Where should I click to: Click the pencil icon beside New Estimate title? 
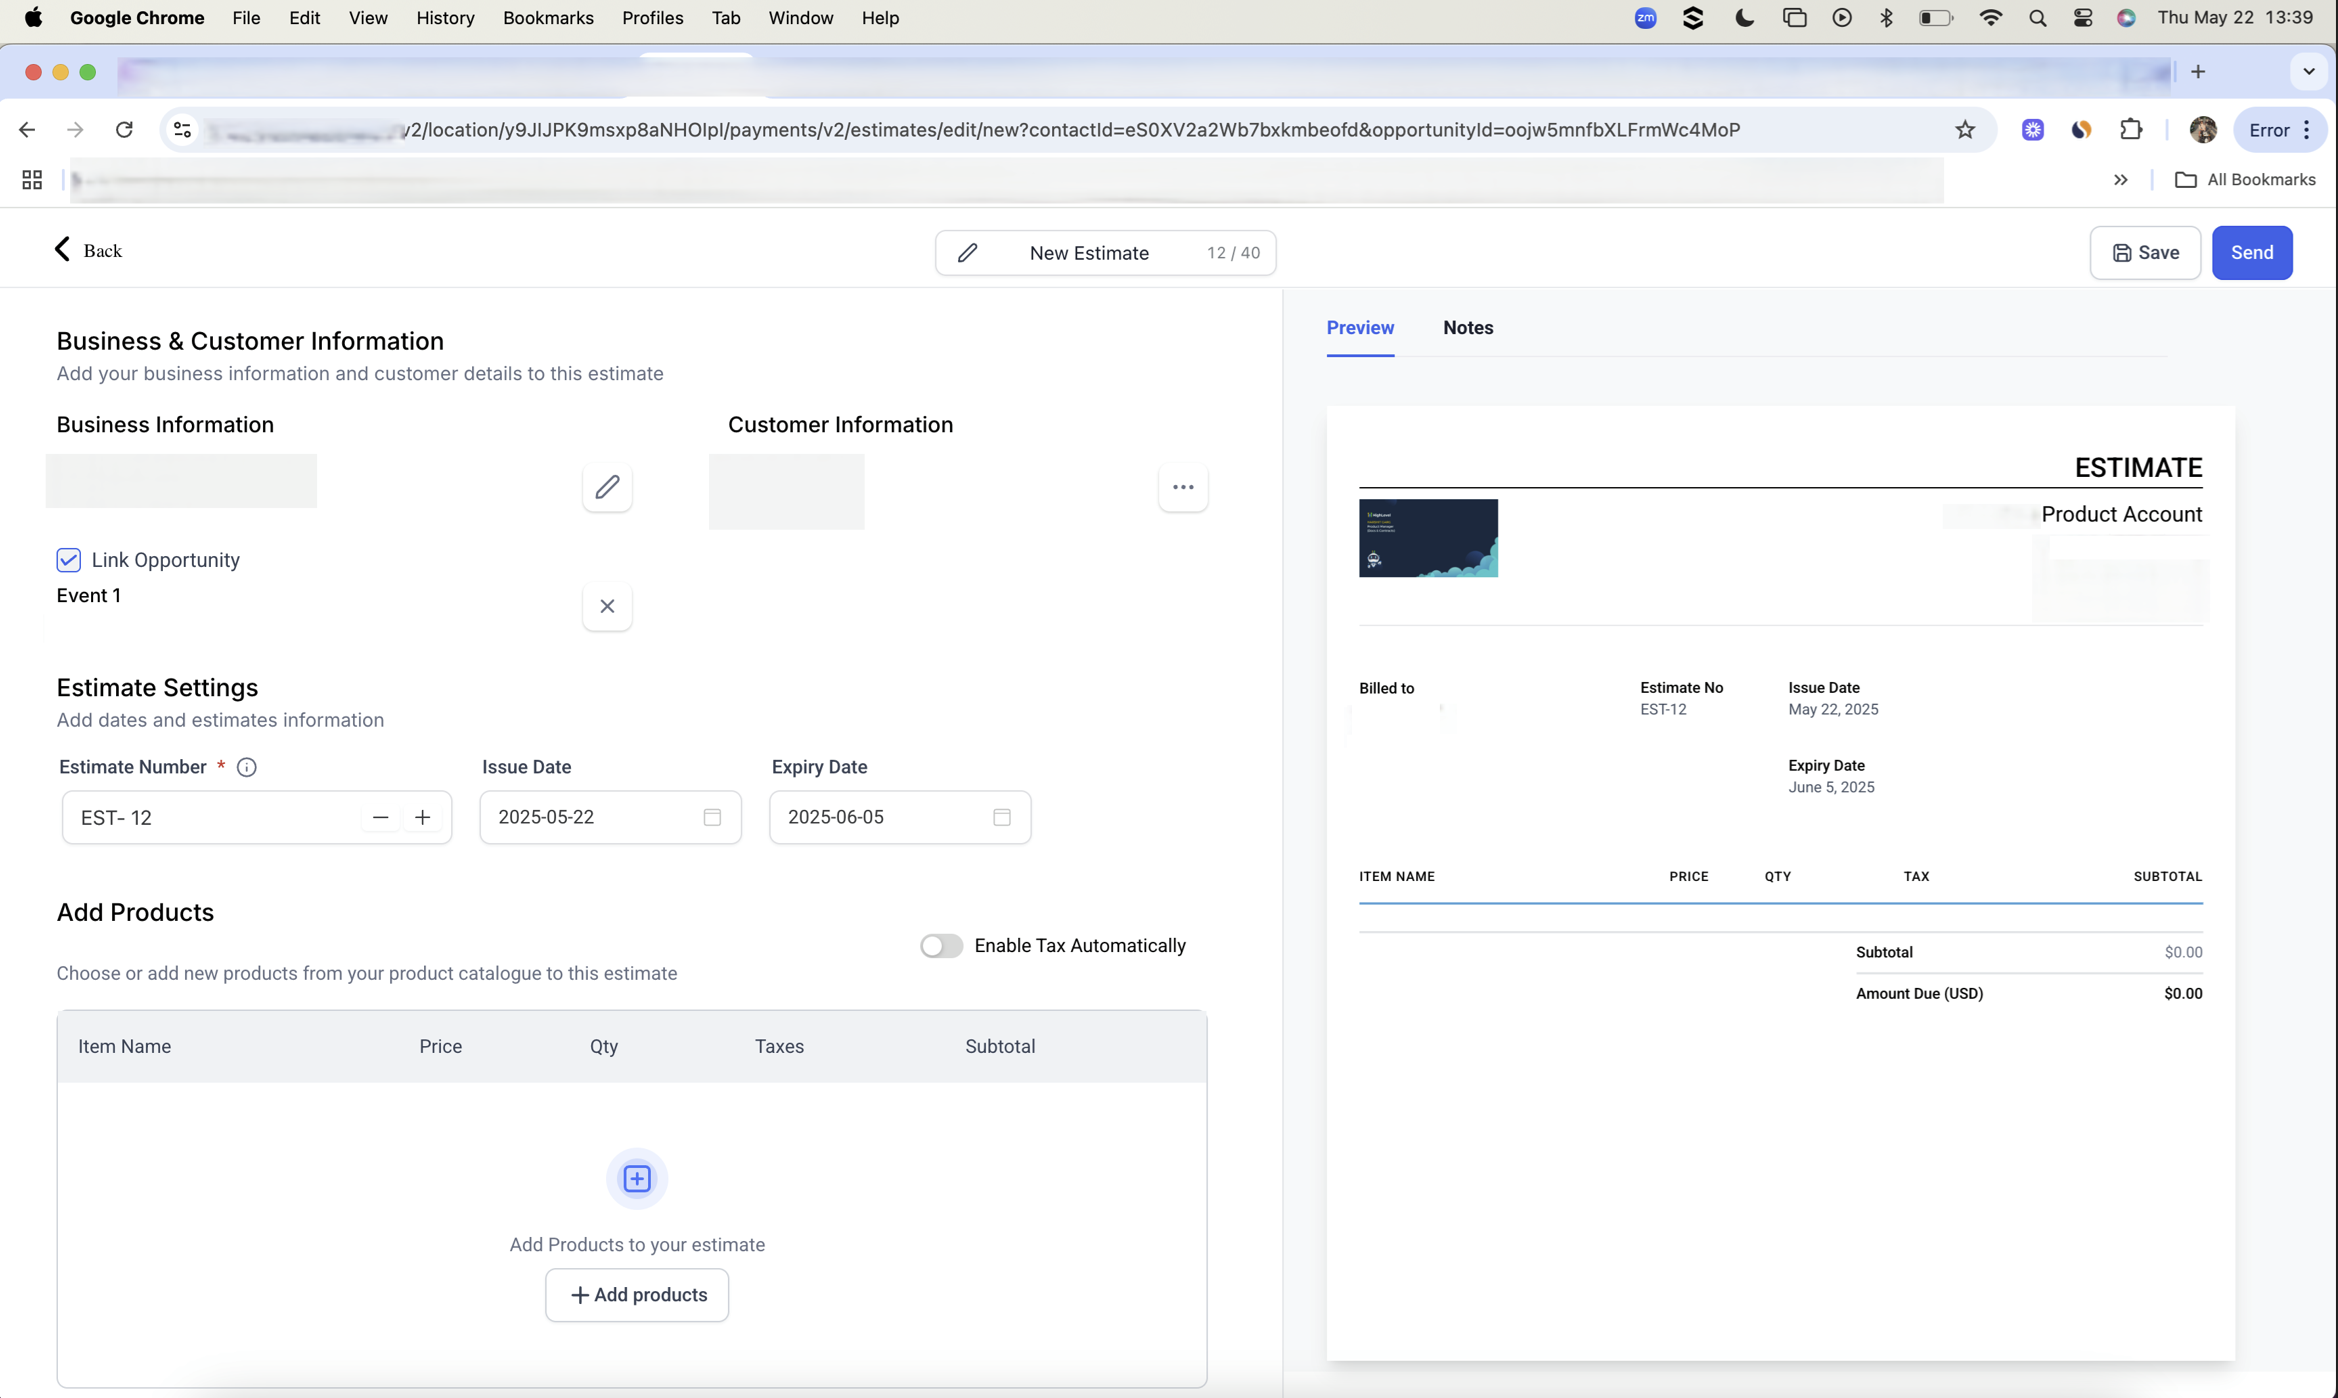[967, 253]
